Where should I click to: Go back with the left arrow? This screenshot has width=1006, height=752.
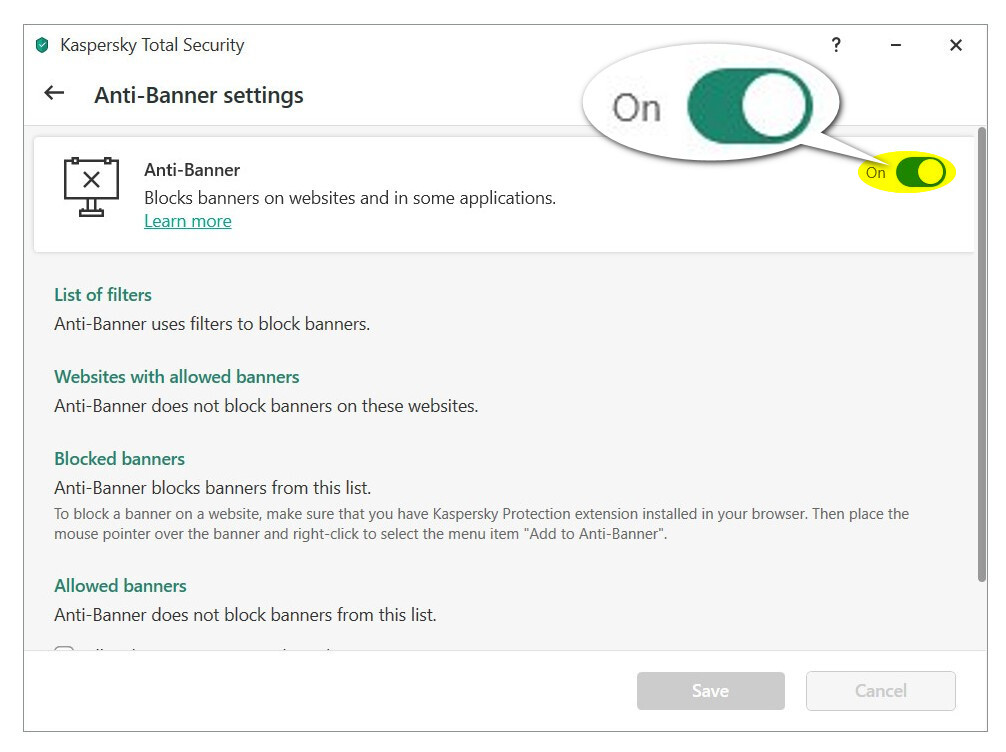point(54,93)
